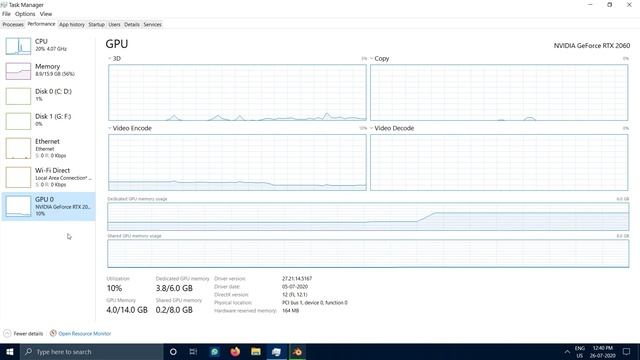Select the Ethernet entry
The width and height of the screenshot is (640, 360).
tap(49, 148)
